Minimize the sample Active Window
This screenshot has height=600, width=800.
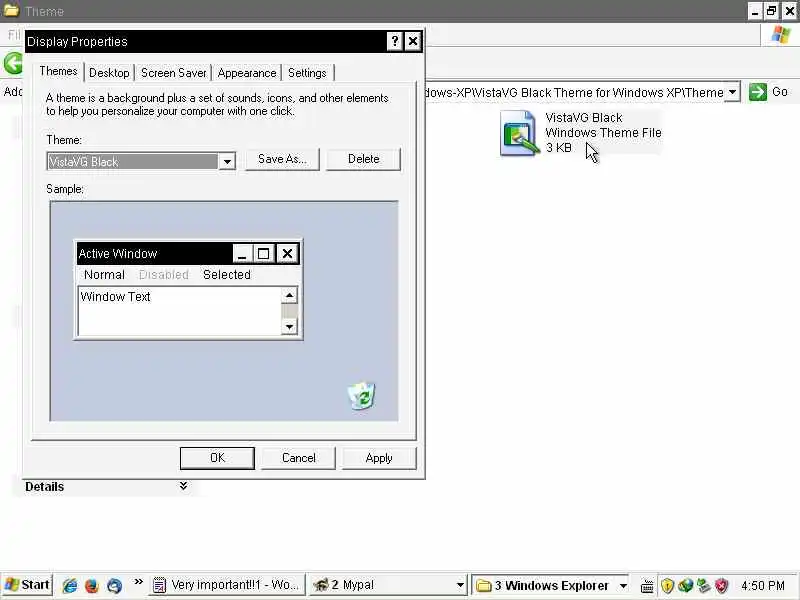pyautogui.click(x=242, y=254)
